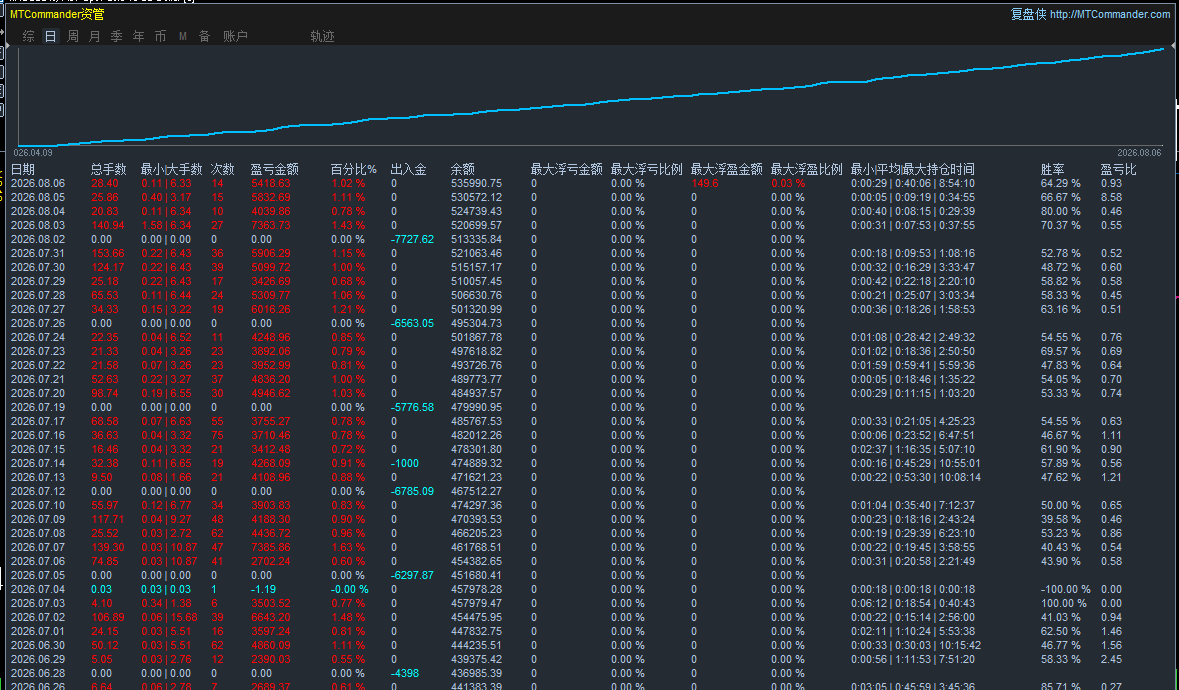The height and width of the screenshot is (690, 1179).
Task: Click the 最大浮盈比例 column header
Action: tap(806, 169)
